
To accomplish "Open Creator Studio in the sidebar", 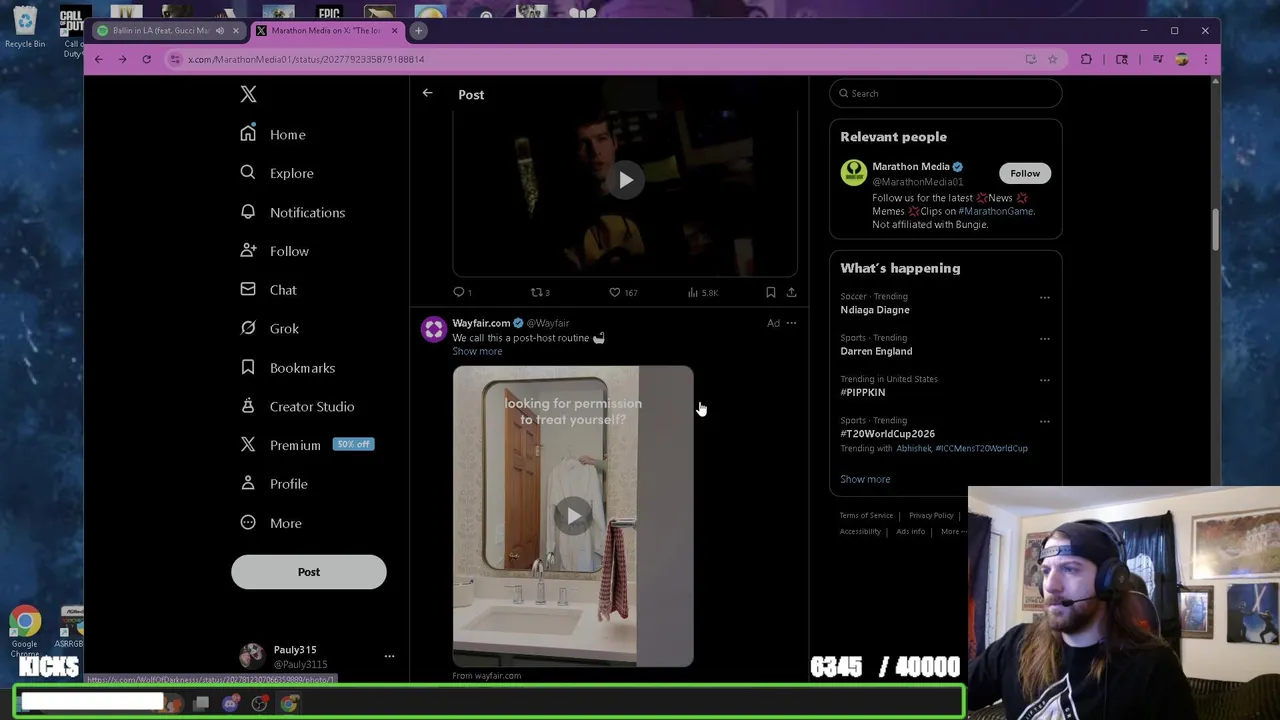I will [297, 406].
